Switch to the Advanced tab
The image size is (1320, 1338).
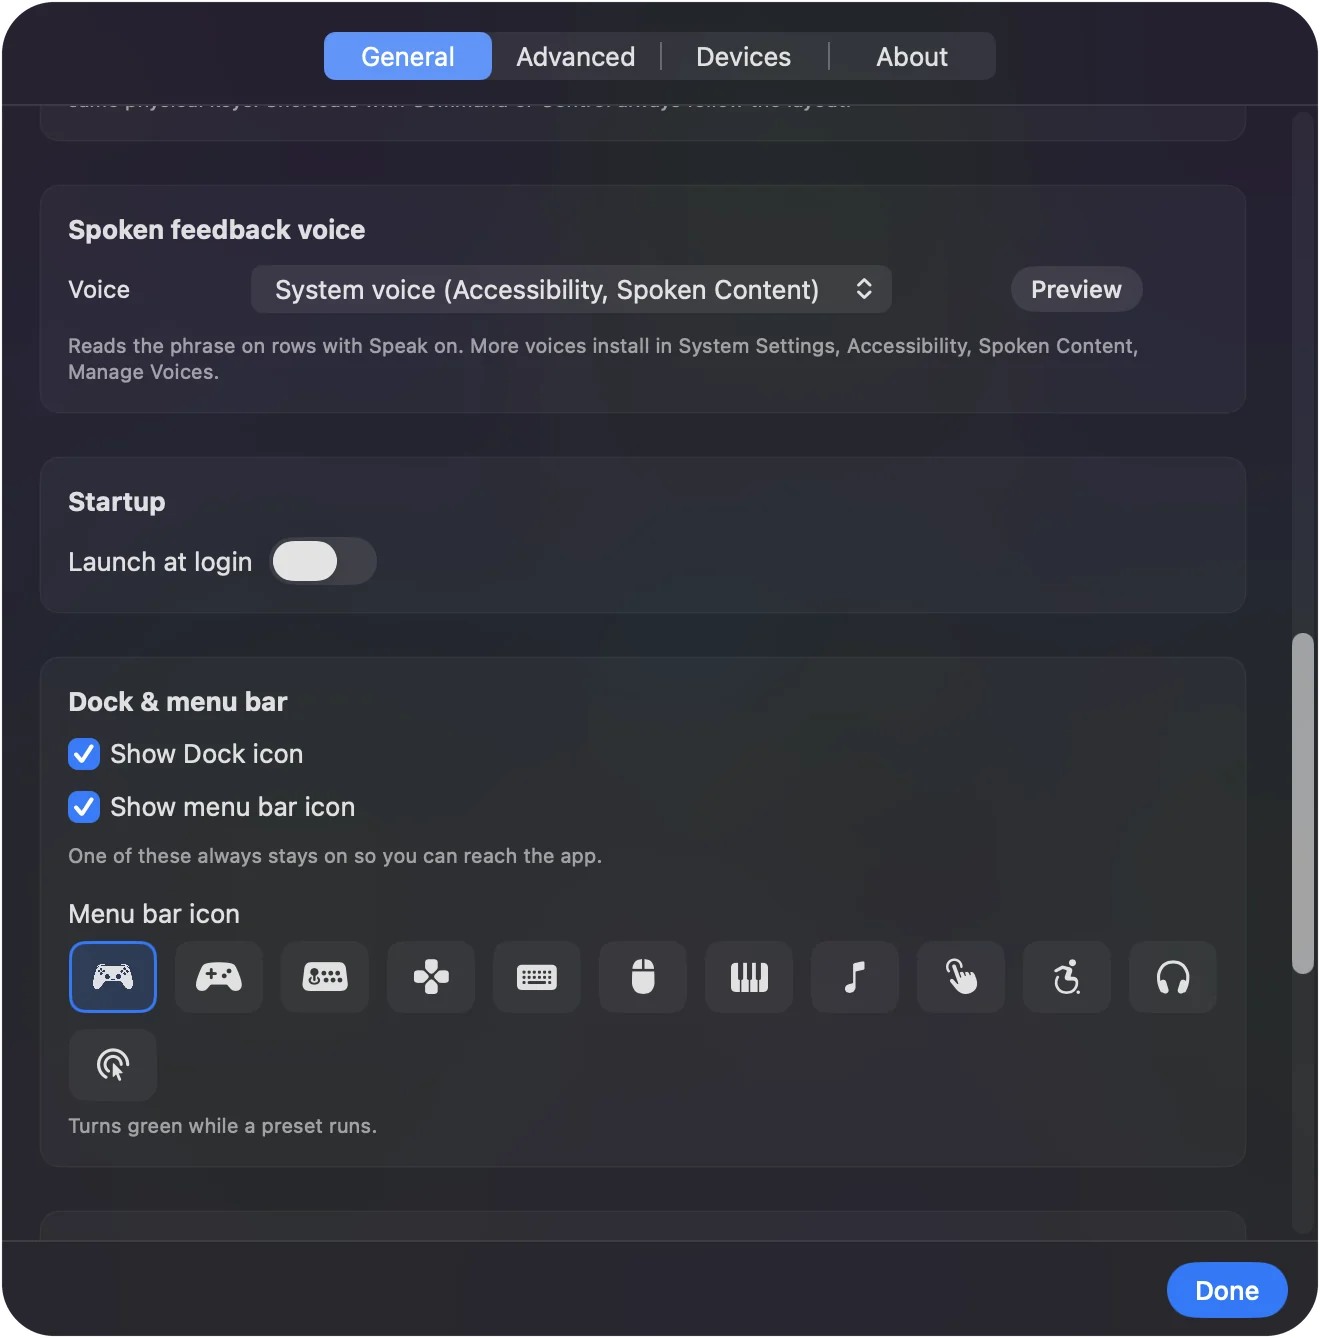pos(576,56)
